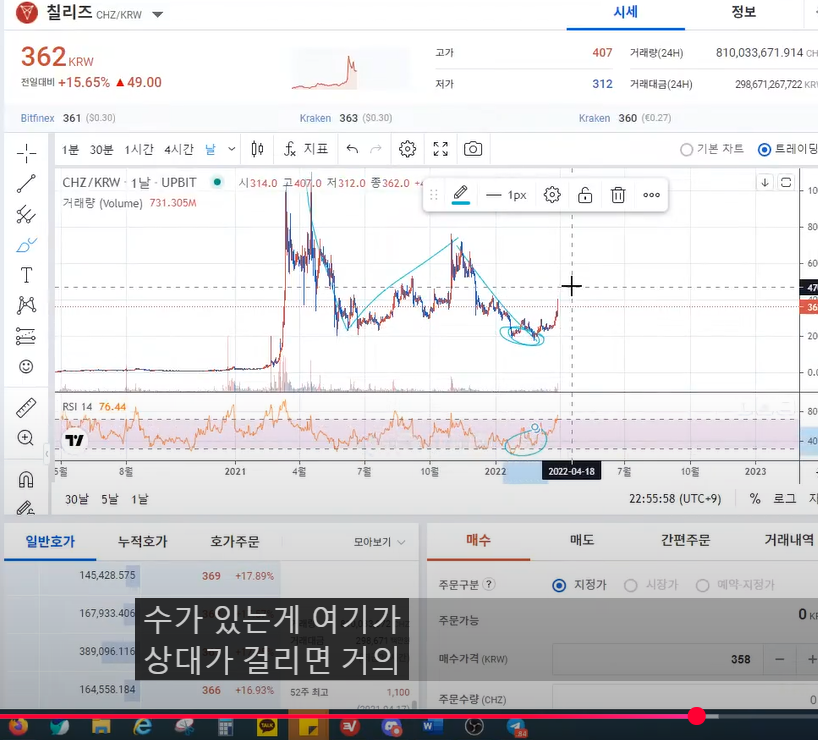Toggle the magnet mode icon
The width and height of the screenshot is (818, 740).
click(x=26, y=479)
